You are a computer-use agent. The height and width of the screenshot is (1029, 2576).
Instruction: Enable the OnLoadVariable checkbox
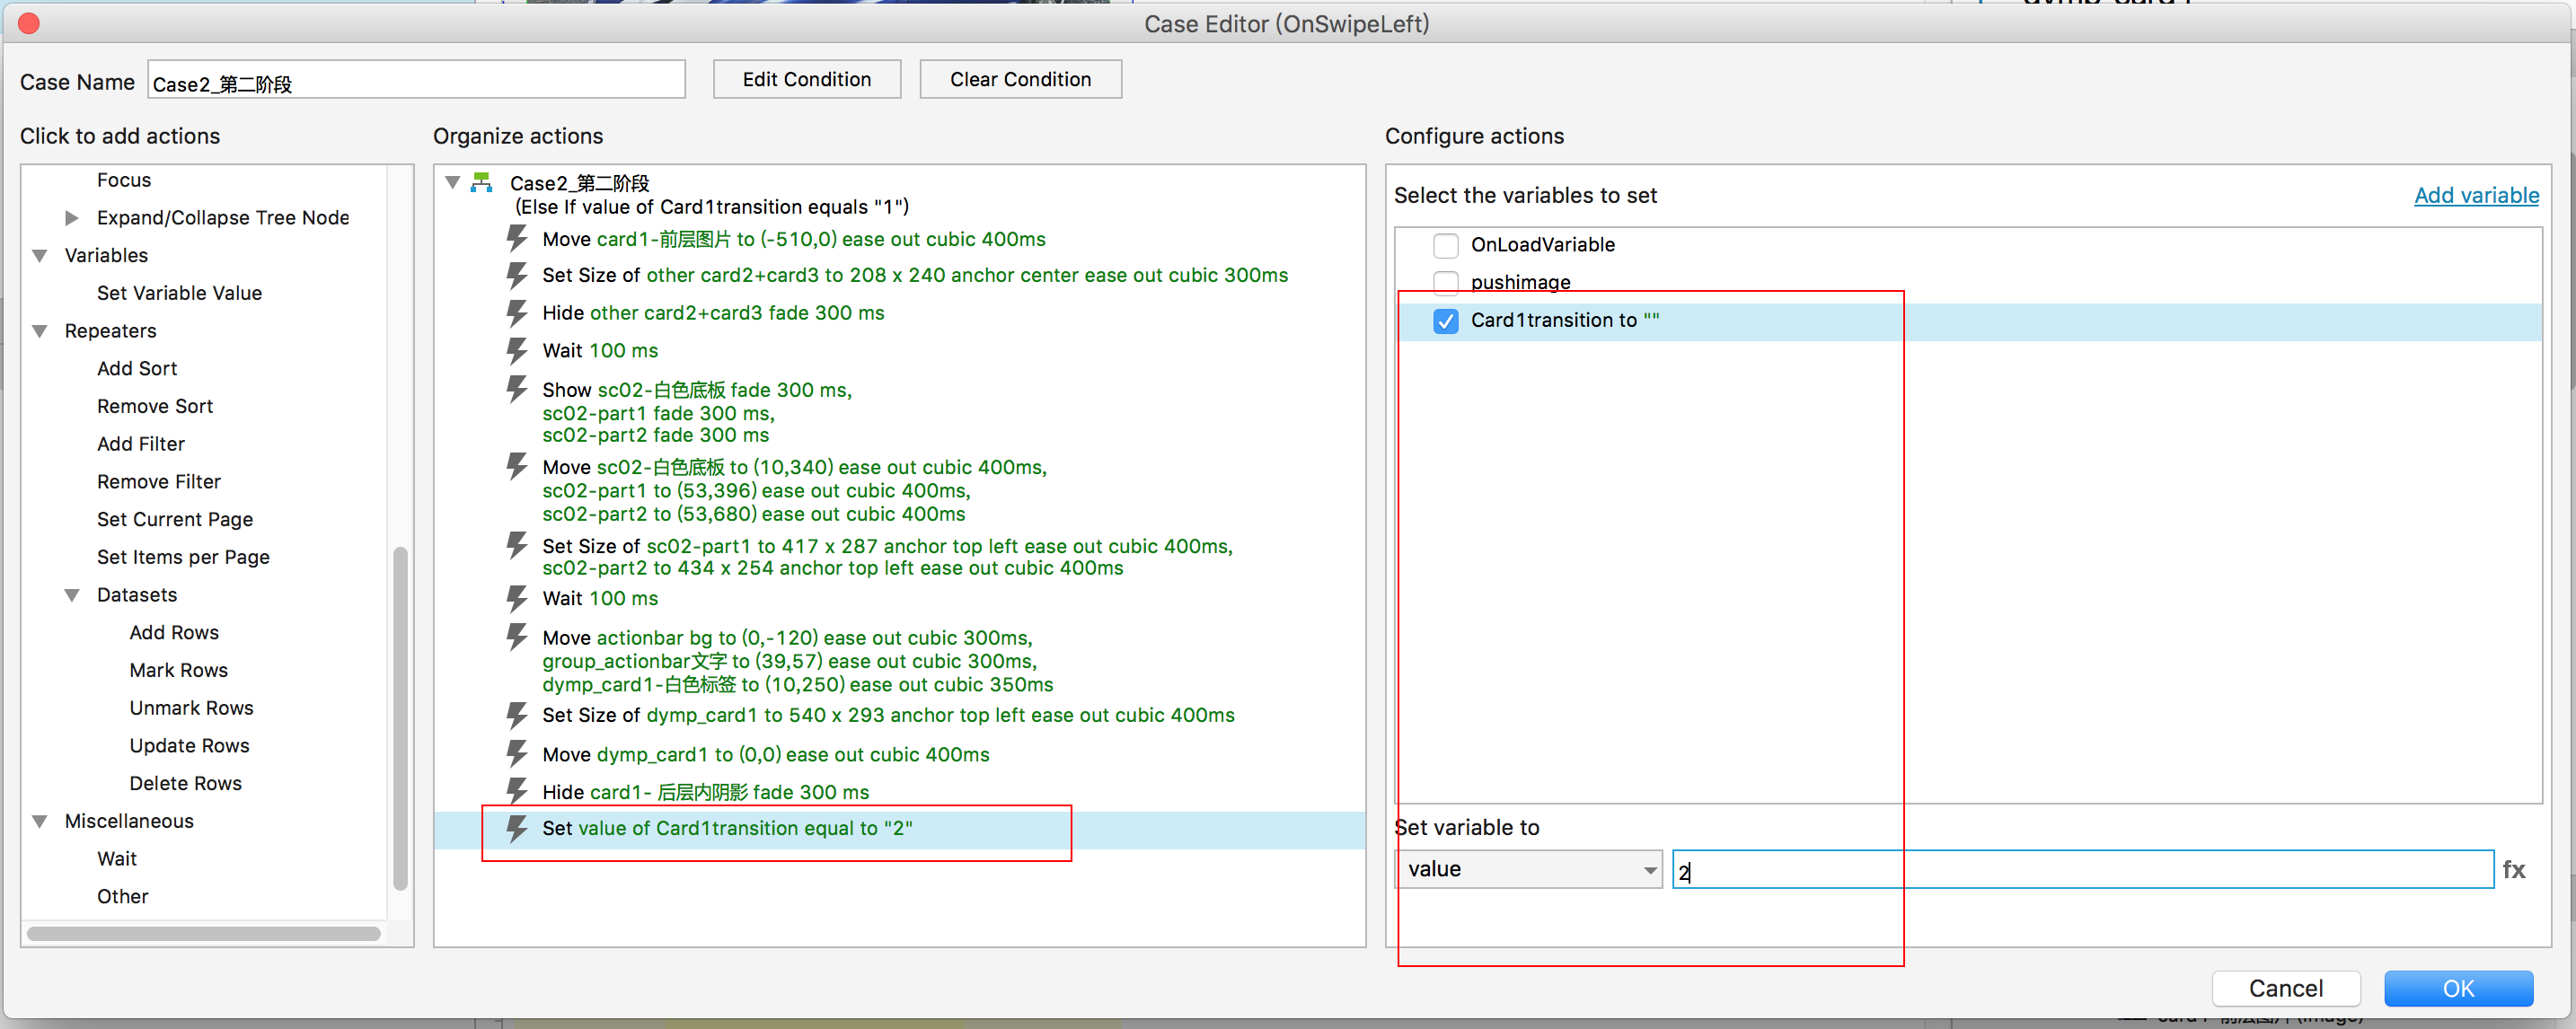1445,245
